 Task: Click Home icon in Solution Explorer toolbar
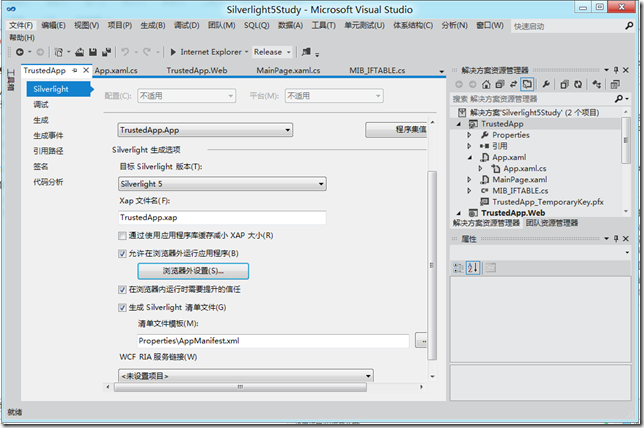tap(486, 84)
